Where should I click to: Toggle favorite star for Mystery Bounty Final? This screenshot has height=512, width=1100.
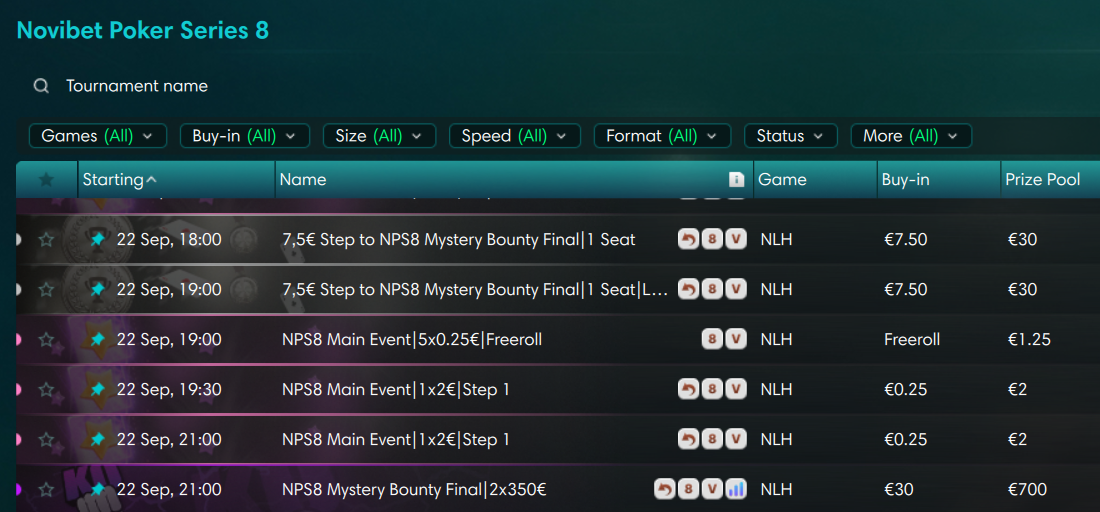[46, 489]
